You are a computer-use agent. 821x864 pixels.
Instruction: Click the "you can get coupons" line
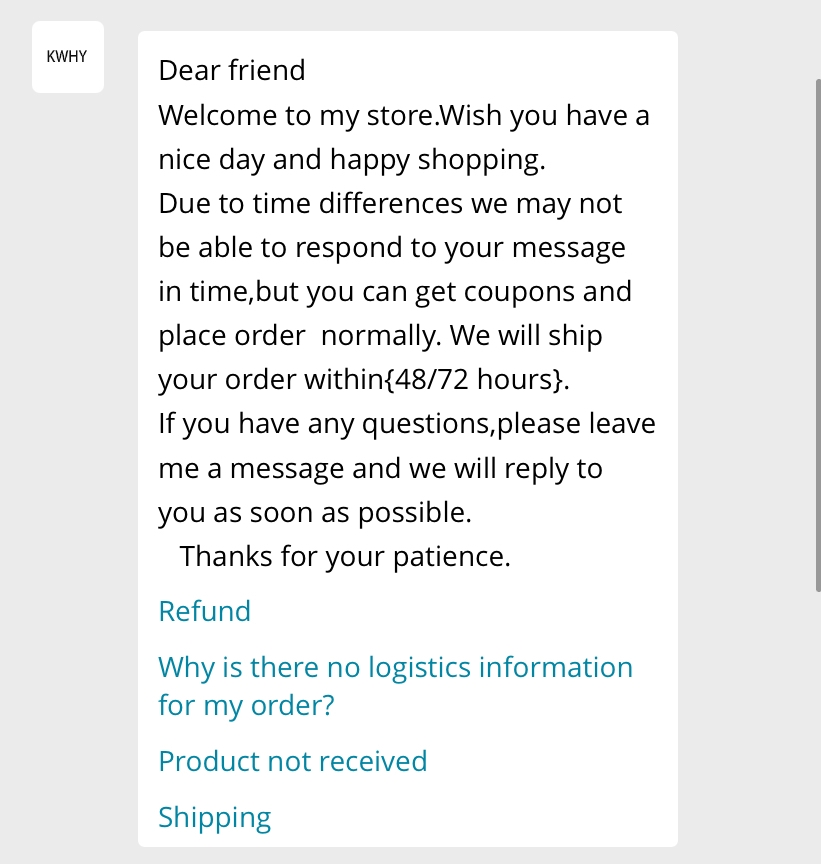tap(395, 291)
